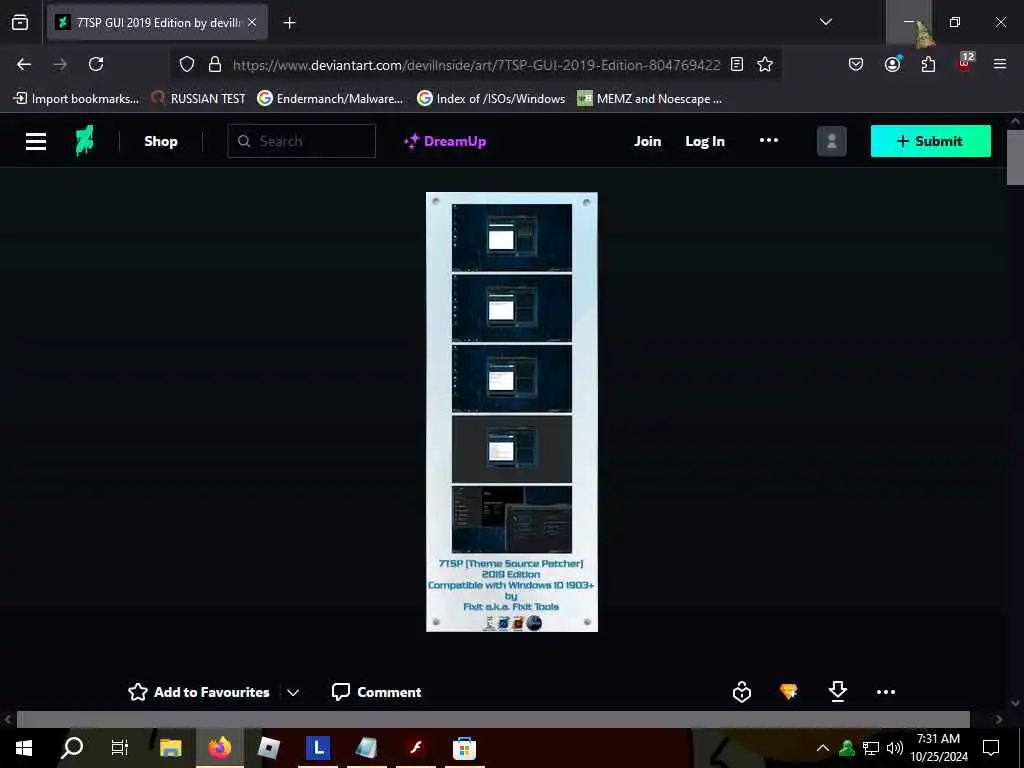
Task: Open more options dots in DeviantArt header
Action: click(769, 140)
